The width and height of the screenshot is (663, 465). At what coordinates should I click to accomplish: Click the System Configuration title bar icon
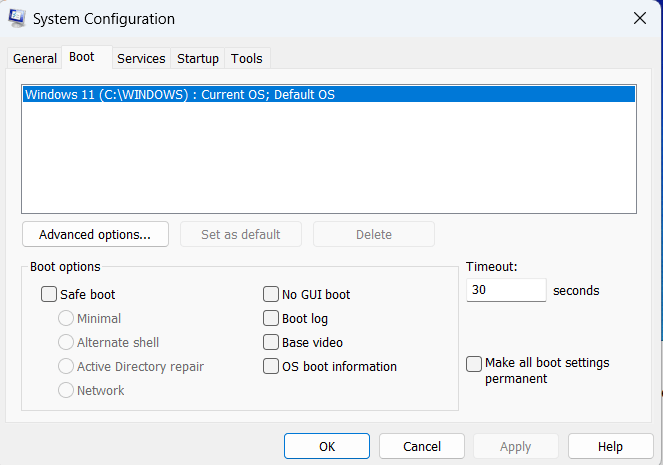click(17, 19)
